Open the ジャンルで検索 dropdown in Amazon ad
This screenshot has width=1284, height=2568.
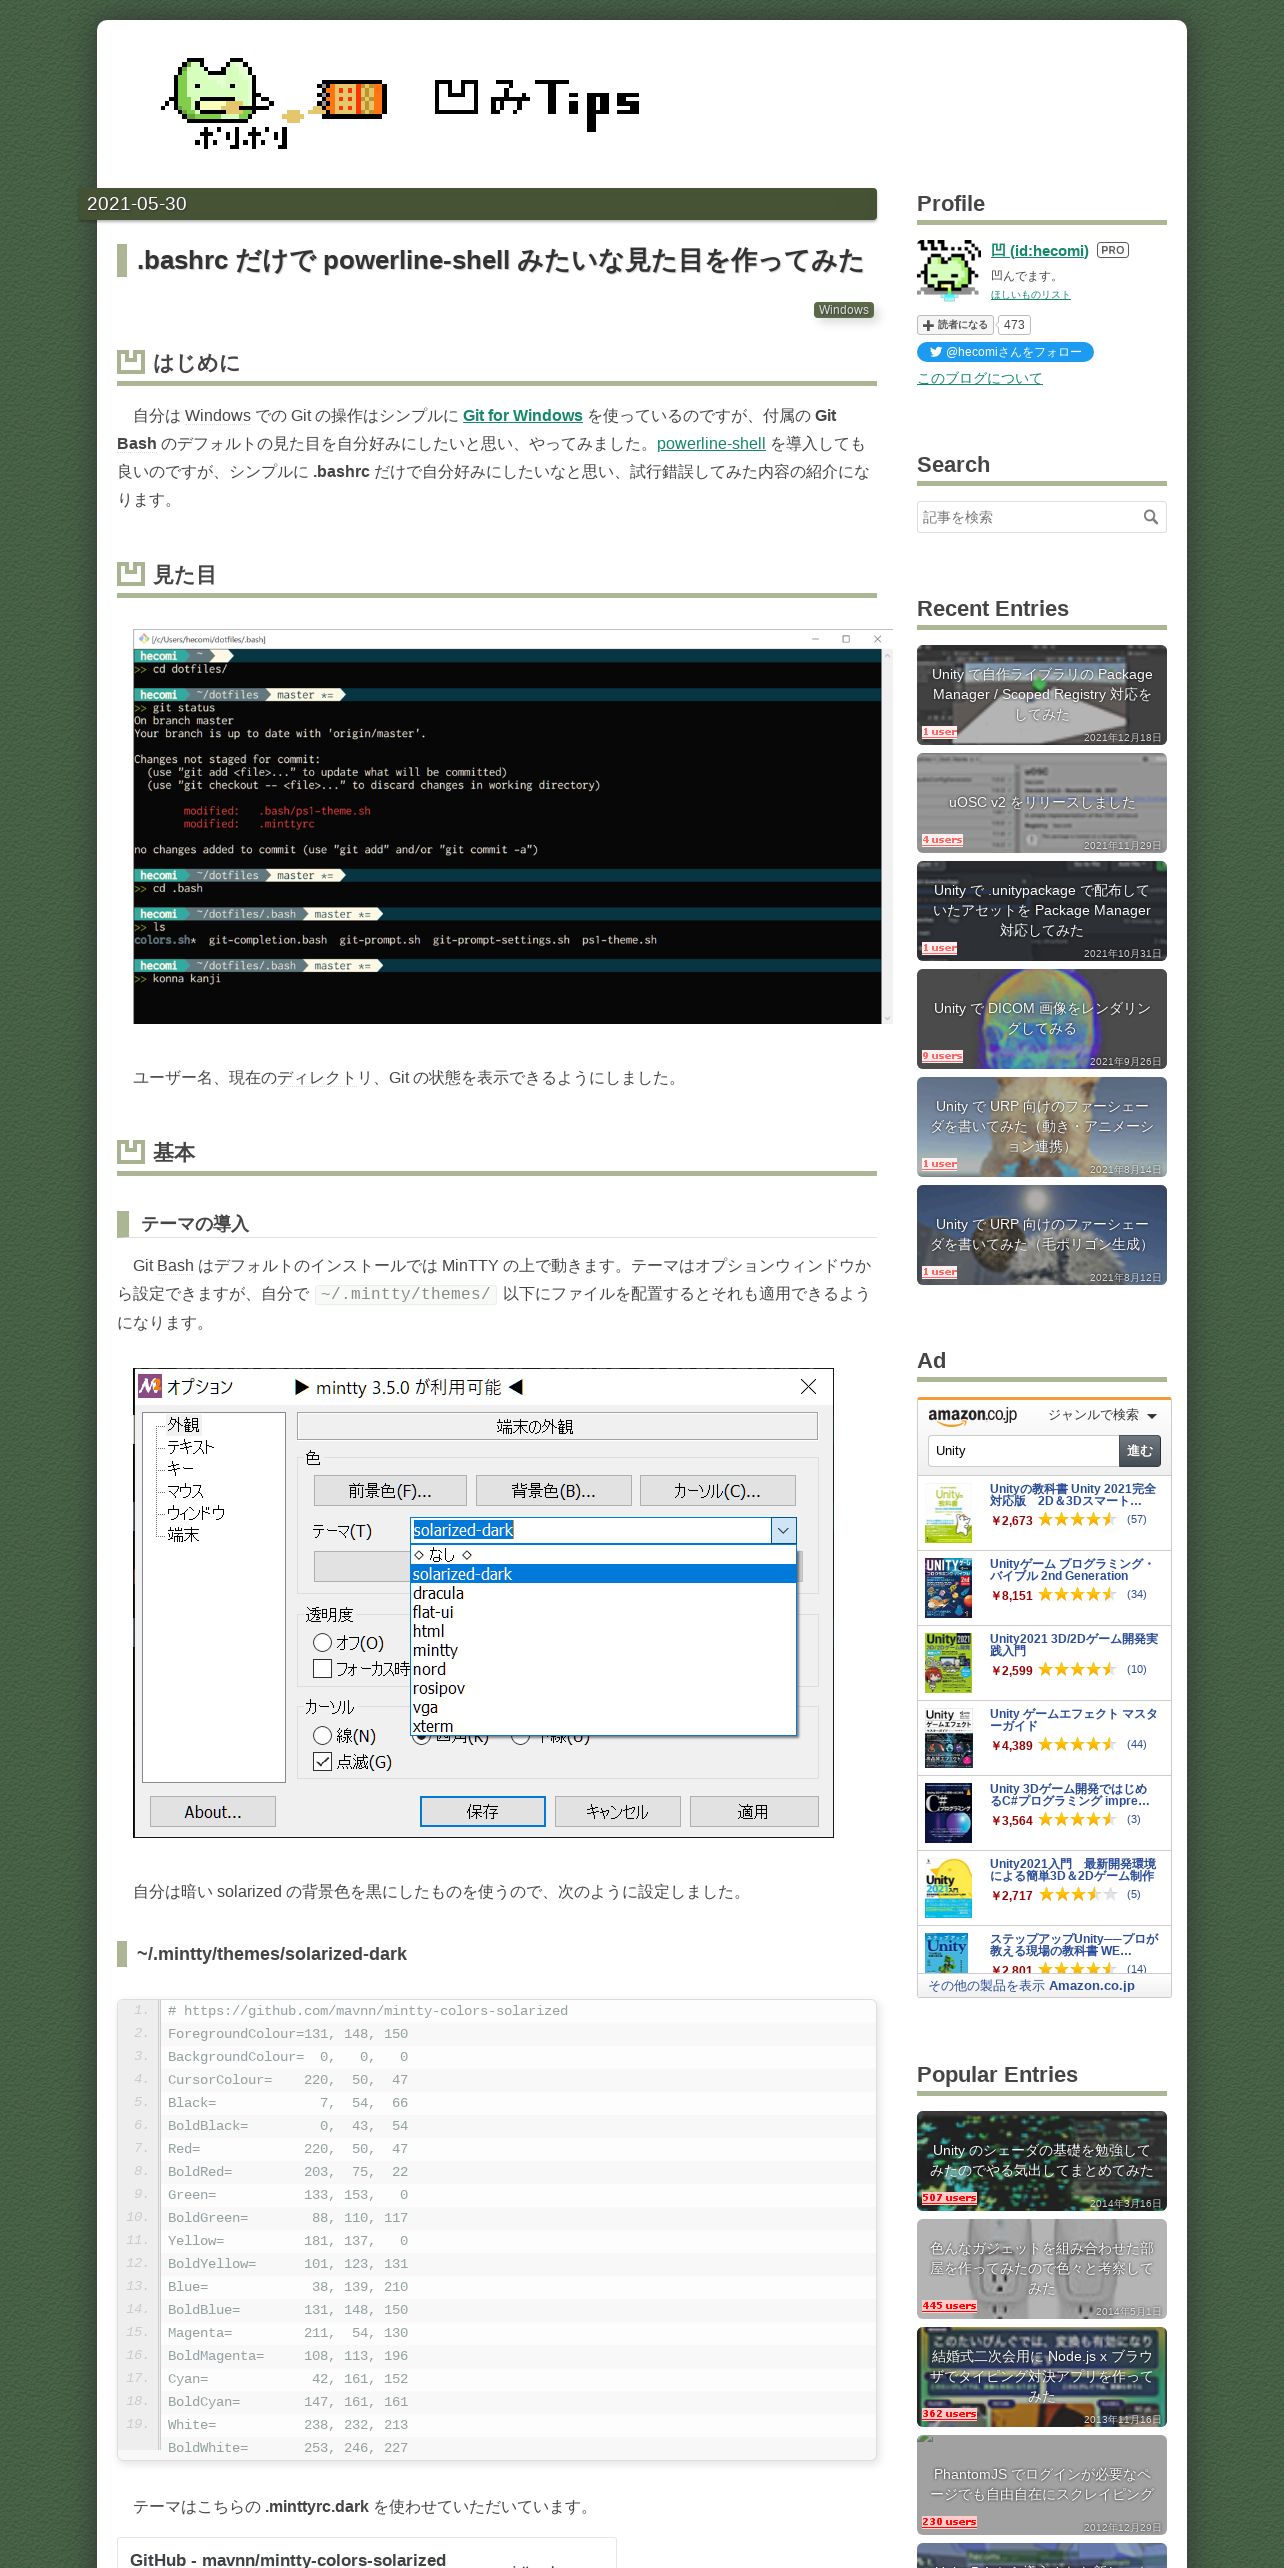tap(1102, 1415)
